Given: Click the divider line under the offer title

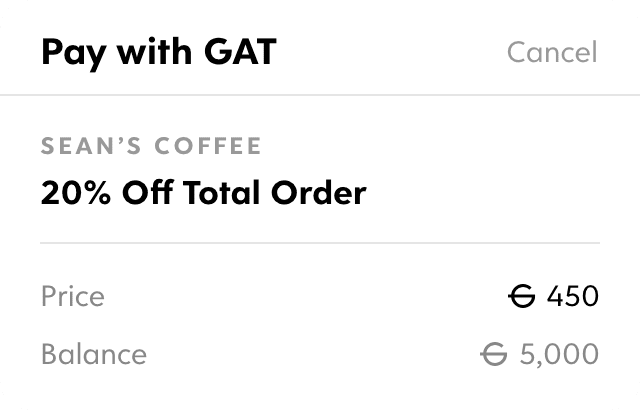Looking at the screenshot, I should 320,243.
